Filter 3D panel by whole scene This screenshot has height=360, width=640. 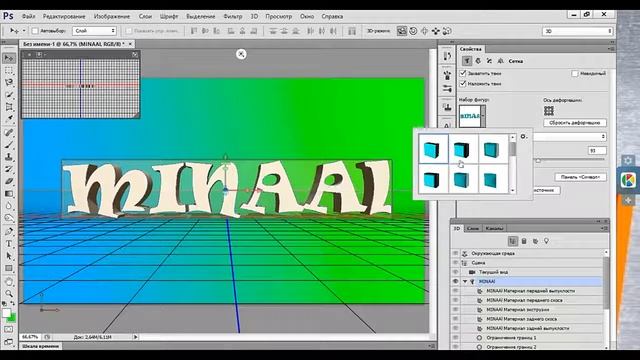coord(513,241)
